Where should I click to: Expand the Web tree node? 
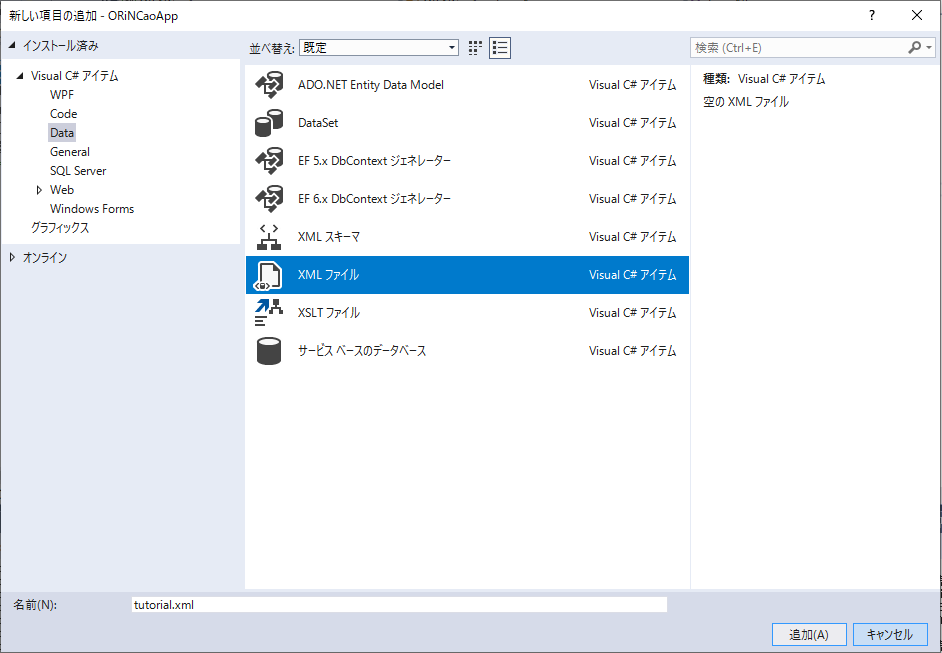(39, 190)
